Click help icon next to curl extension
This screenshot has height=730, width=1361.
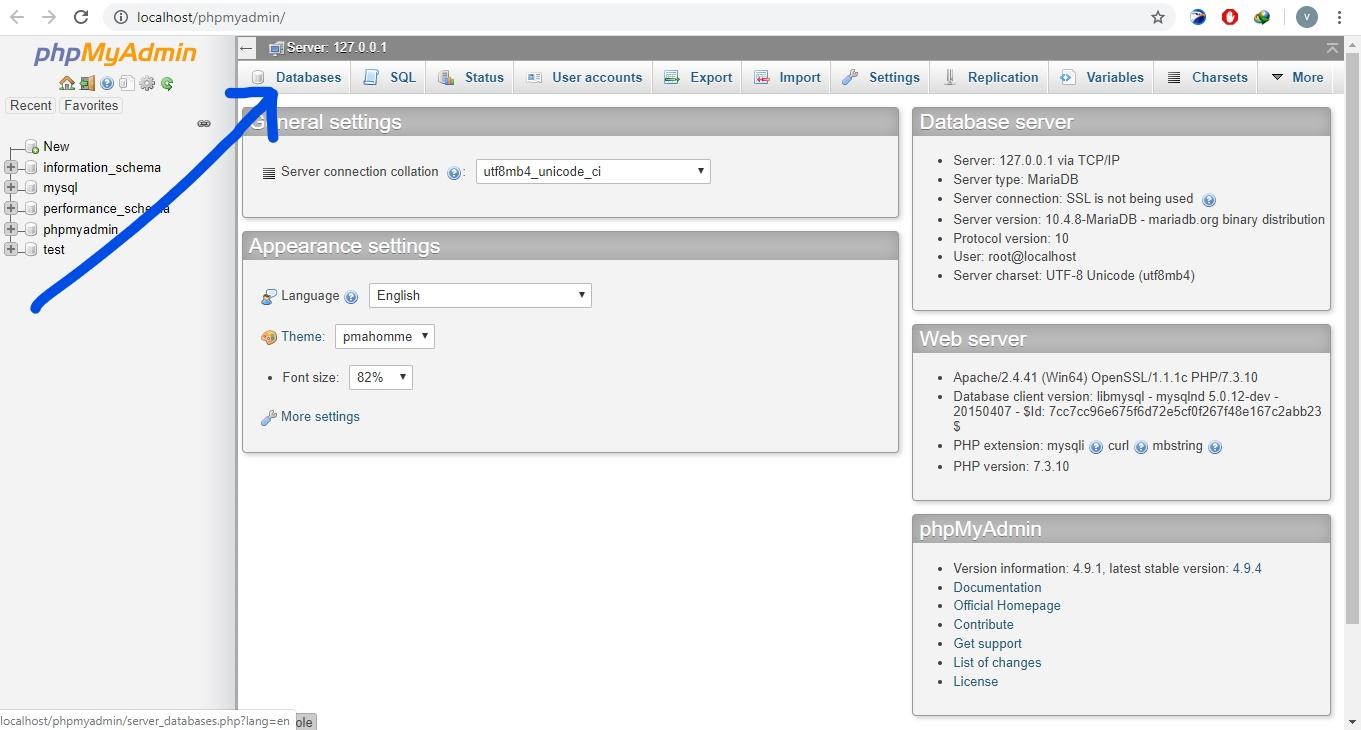[x=1141, y=448]
